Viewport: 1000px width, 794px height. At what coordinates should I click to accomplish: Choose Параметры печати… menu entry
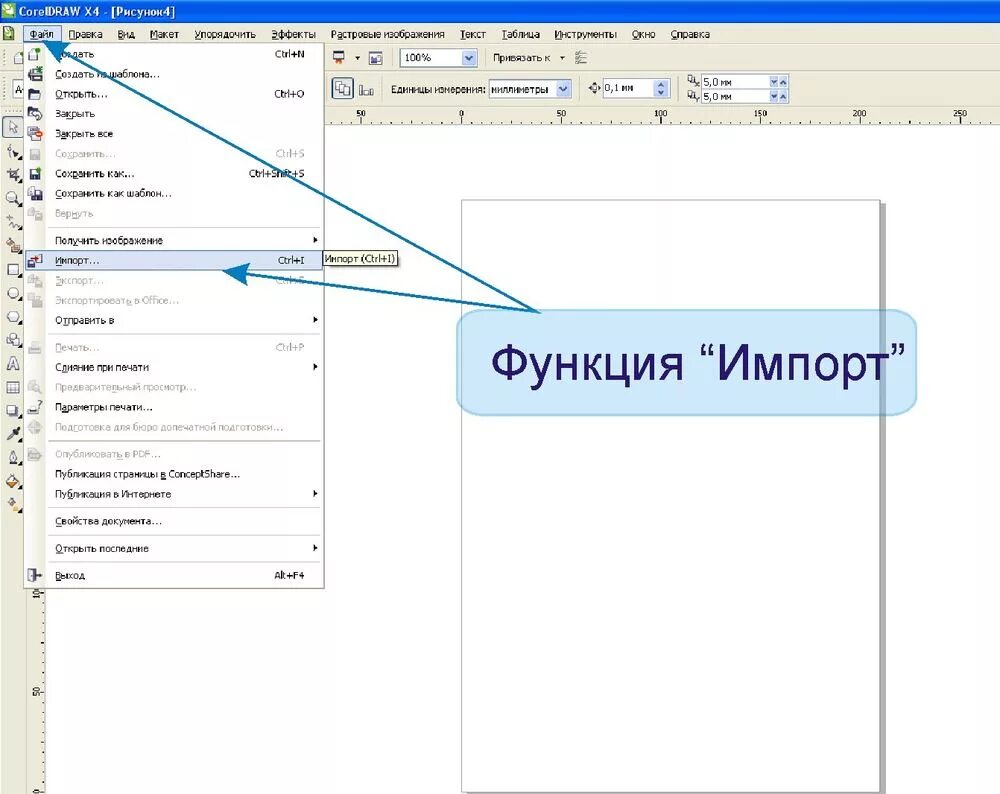pos(173,407)
